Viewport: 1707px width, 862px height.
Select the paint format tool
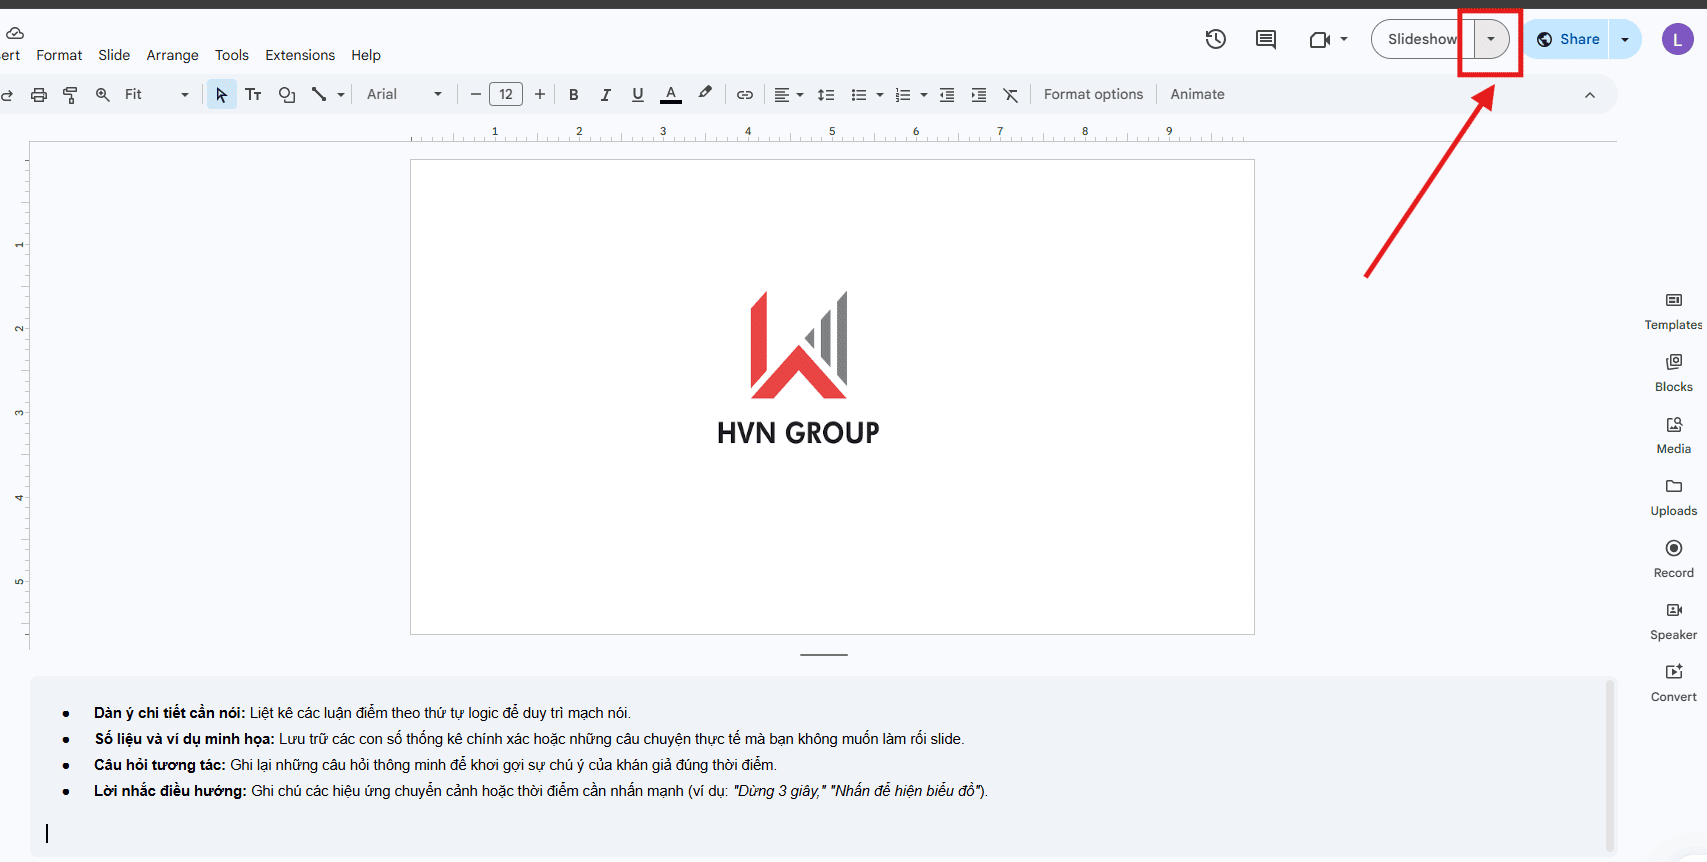coord(70,95)
